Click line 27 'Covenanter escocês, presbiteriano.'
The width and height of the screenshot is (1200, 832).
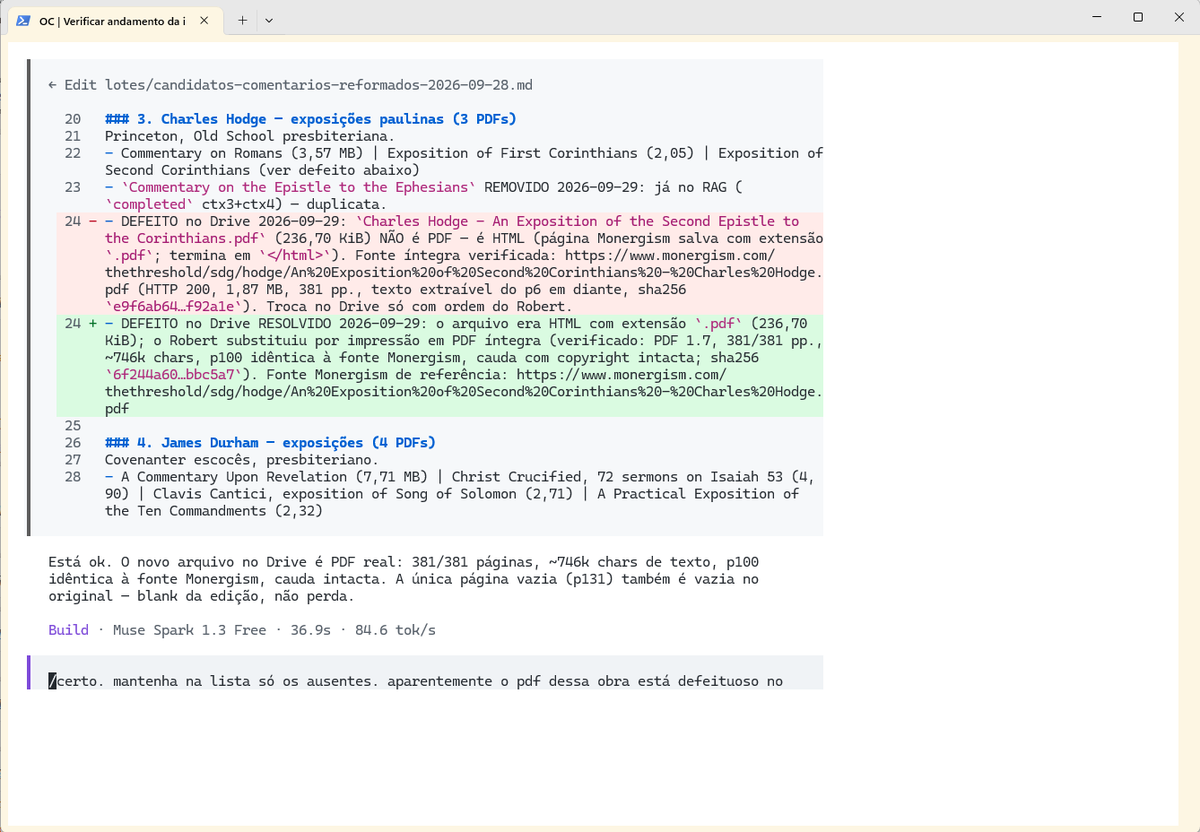[x=241, y=459]
